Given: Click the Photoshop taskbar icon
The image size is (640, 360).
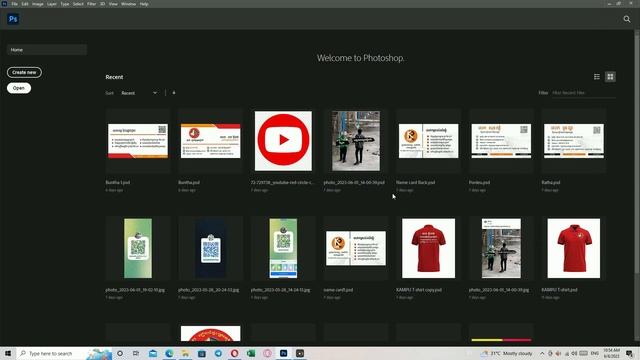Looking at the screenshot, I should [x=284, y=353].
